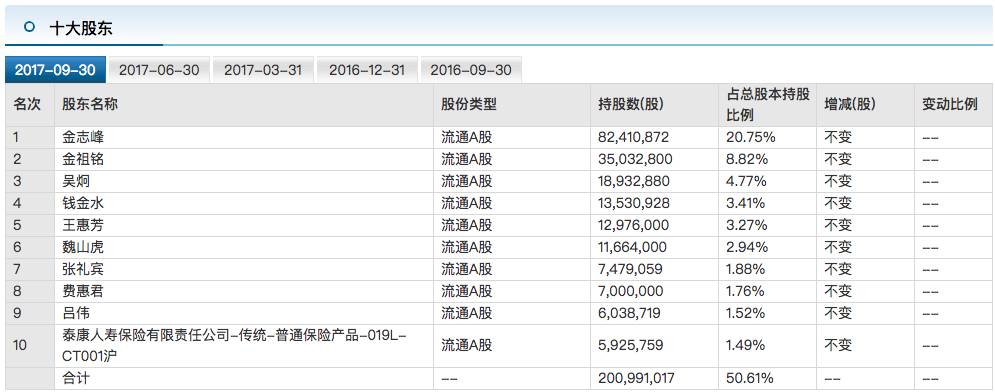
Task: Click the 1.52% holding percentage
Action: [745, 313]
